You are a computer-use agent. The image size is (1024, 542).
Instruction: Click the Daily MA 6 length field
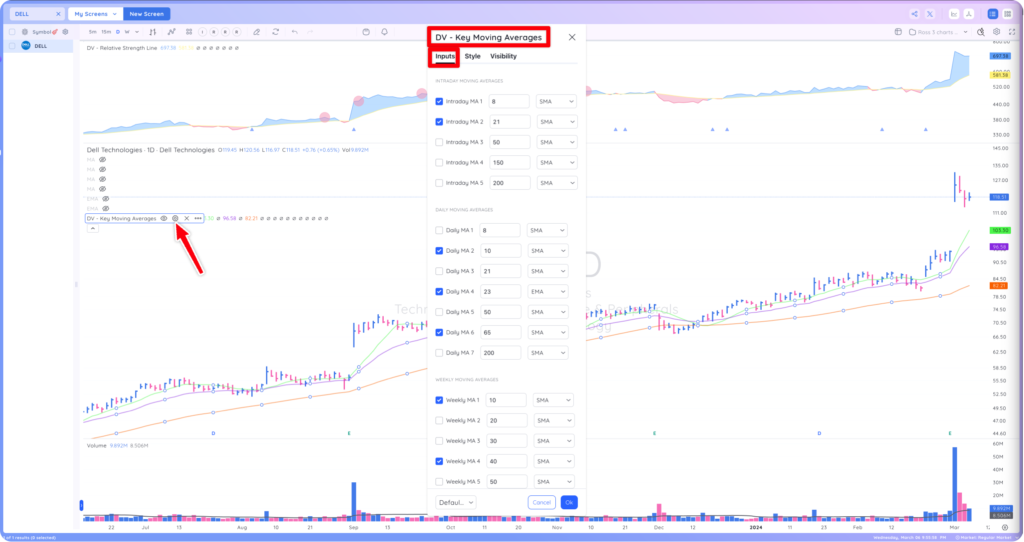click(500, 332)
